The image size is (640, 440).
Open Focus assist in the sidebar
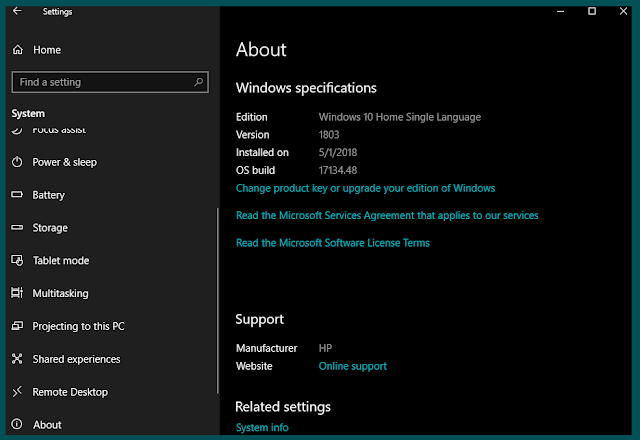(x=59, y=130)
